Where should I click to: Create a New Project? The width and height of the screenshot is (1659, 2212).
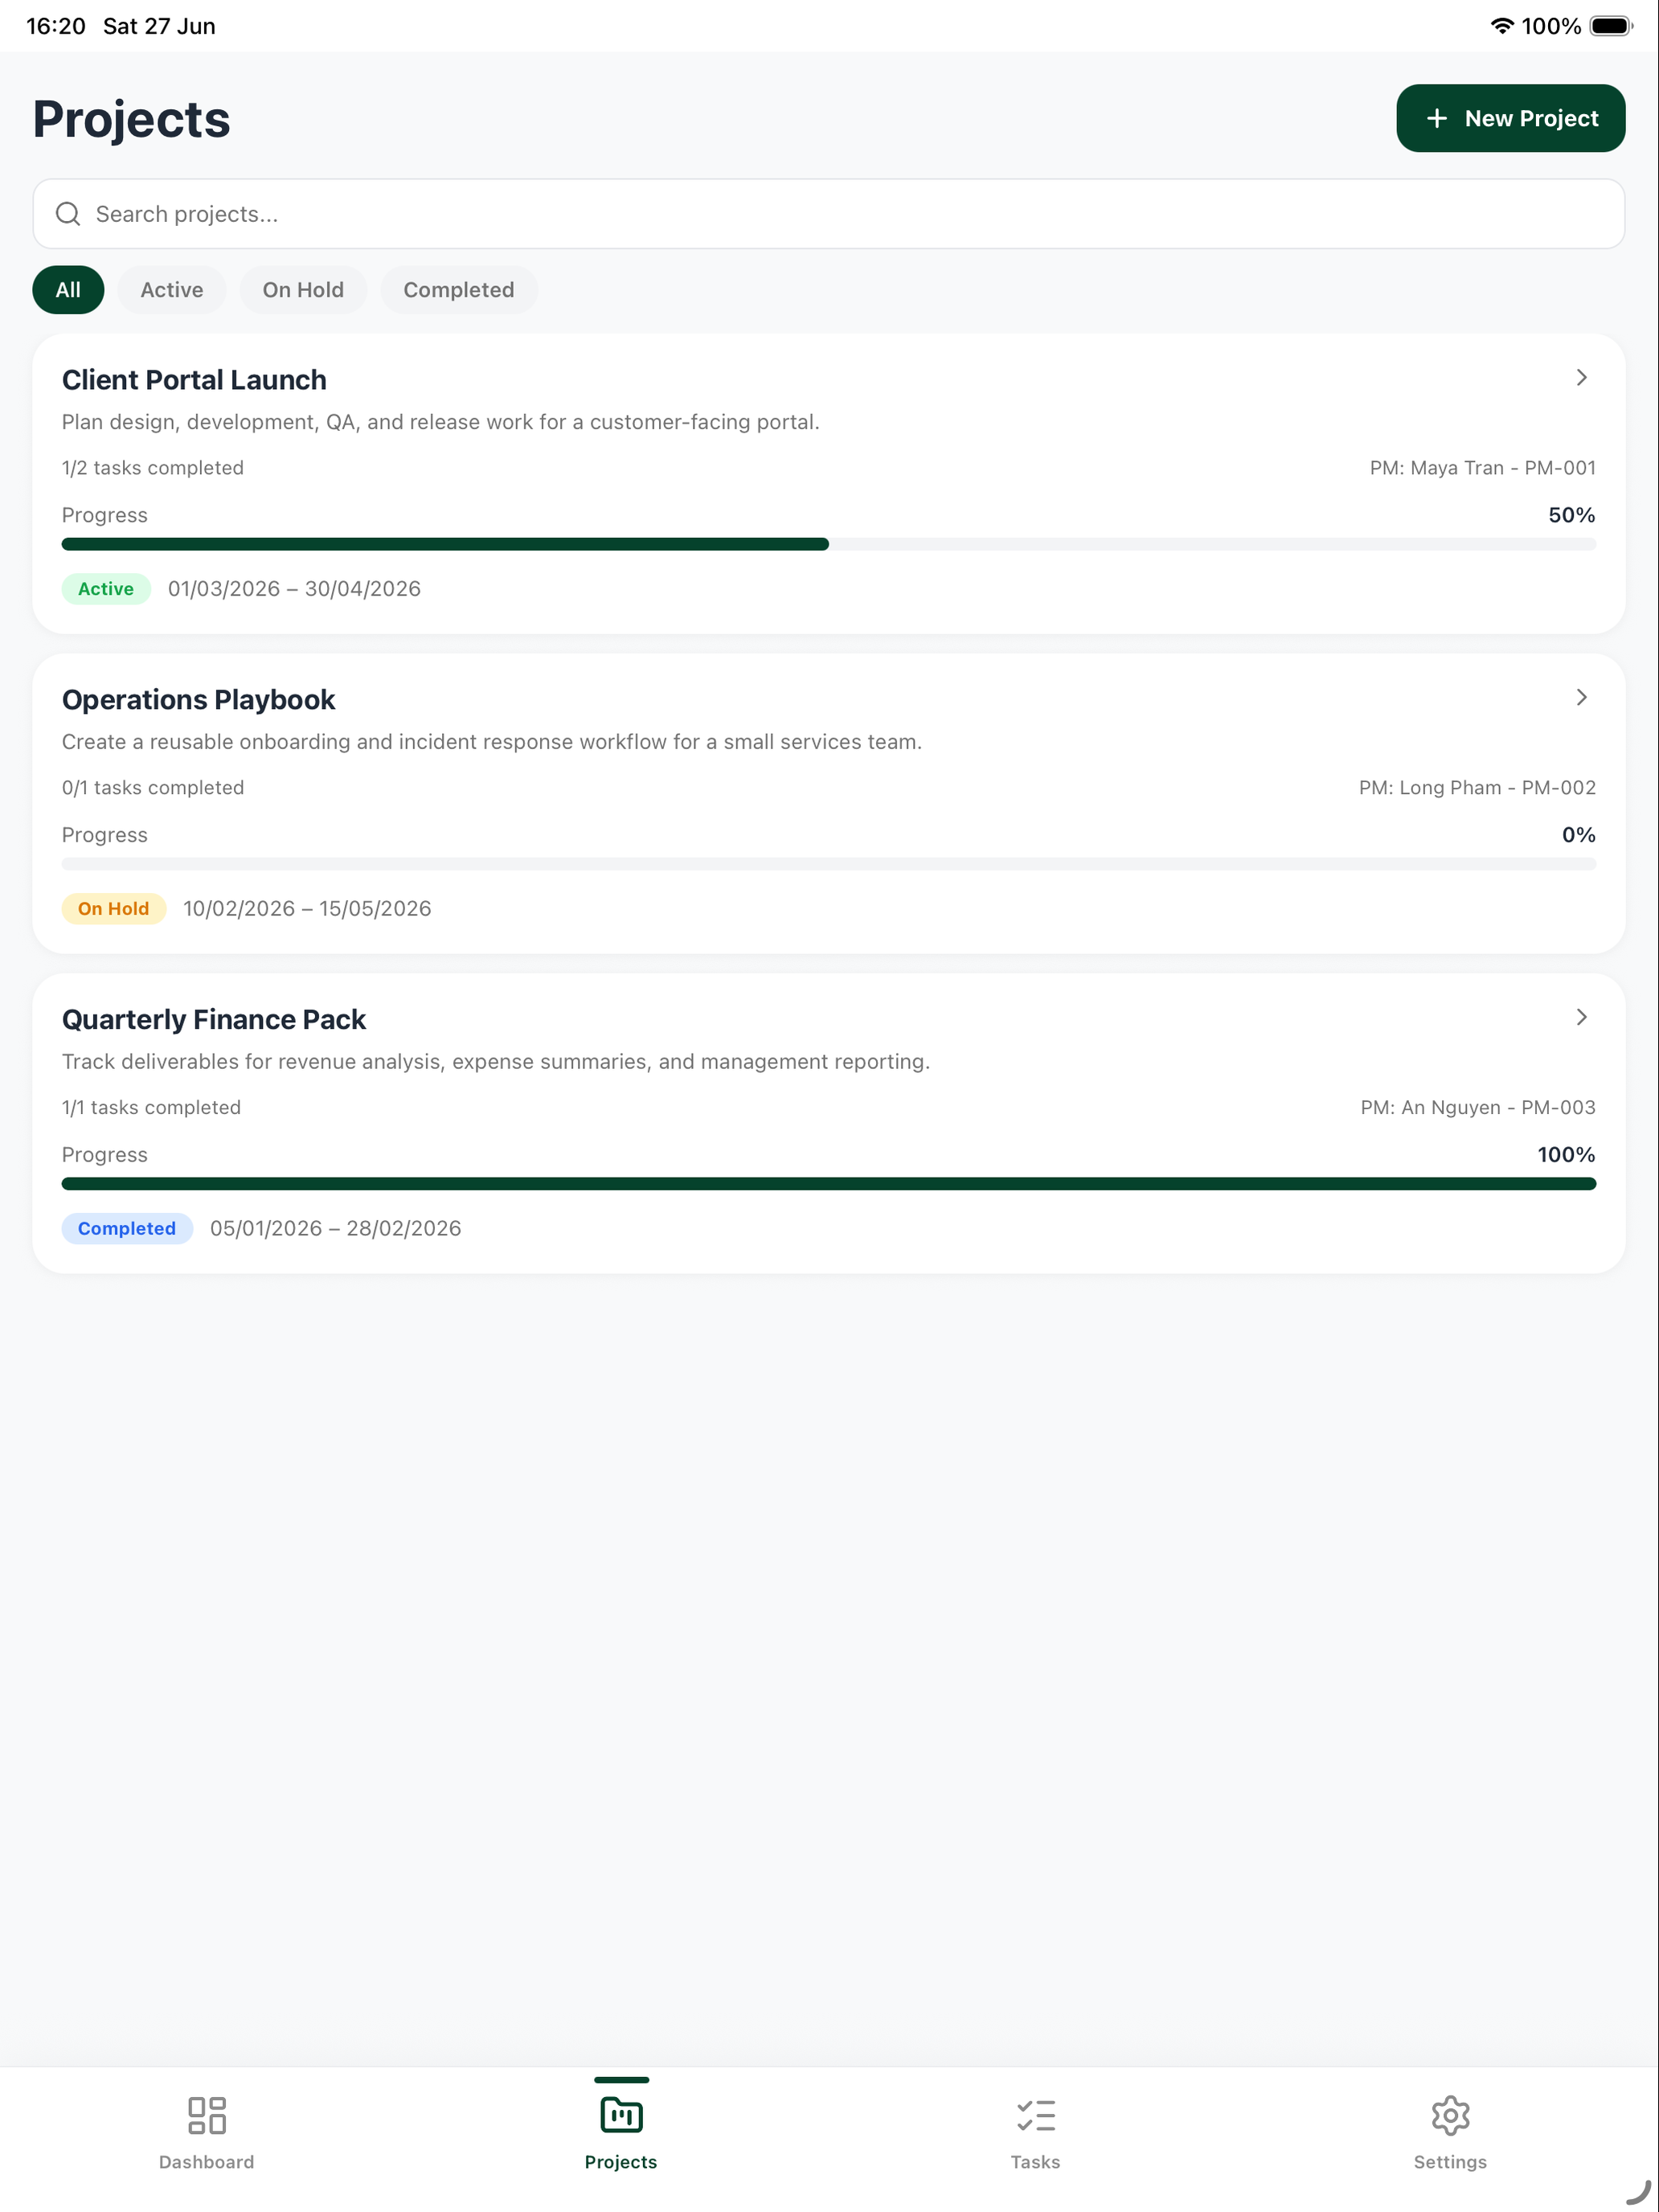coord(1510,118)
